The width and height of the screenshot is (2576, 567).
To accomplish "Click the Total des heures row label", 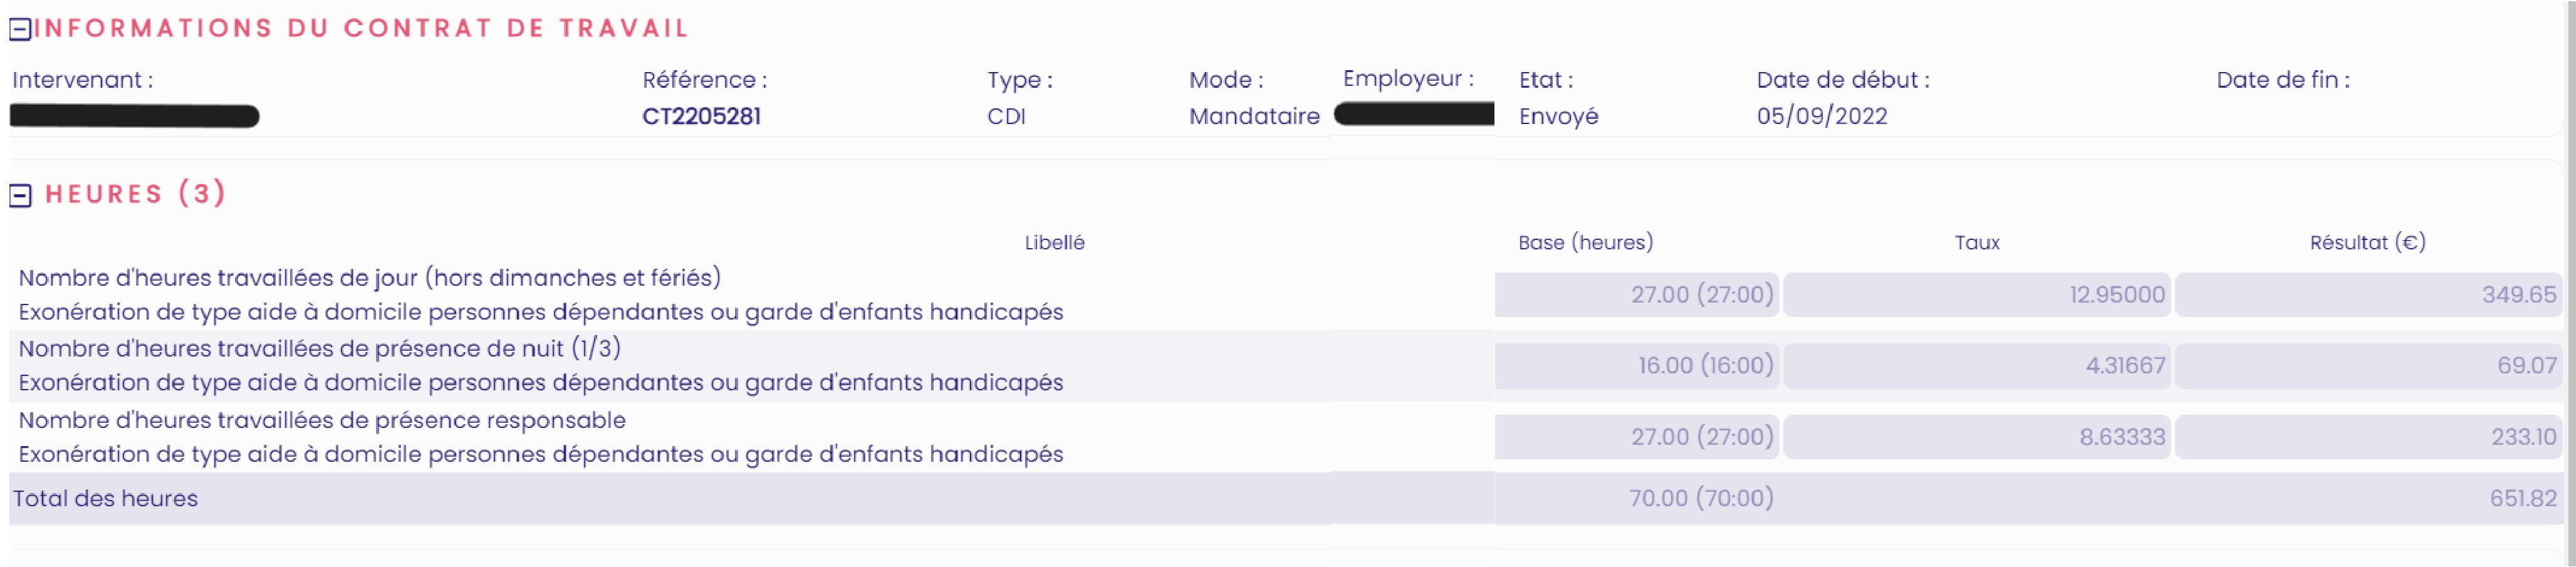I will [105, 498].
